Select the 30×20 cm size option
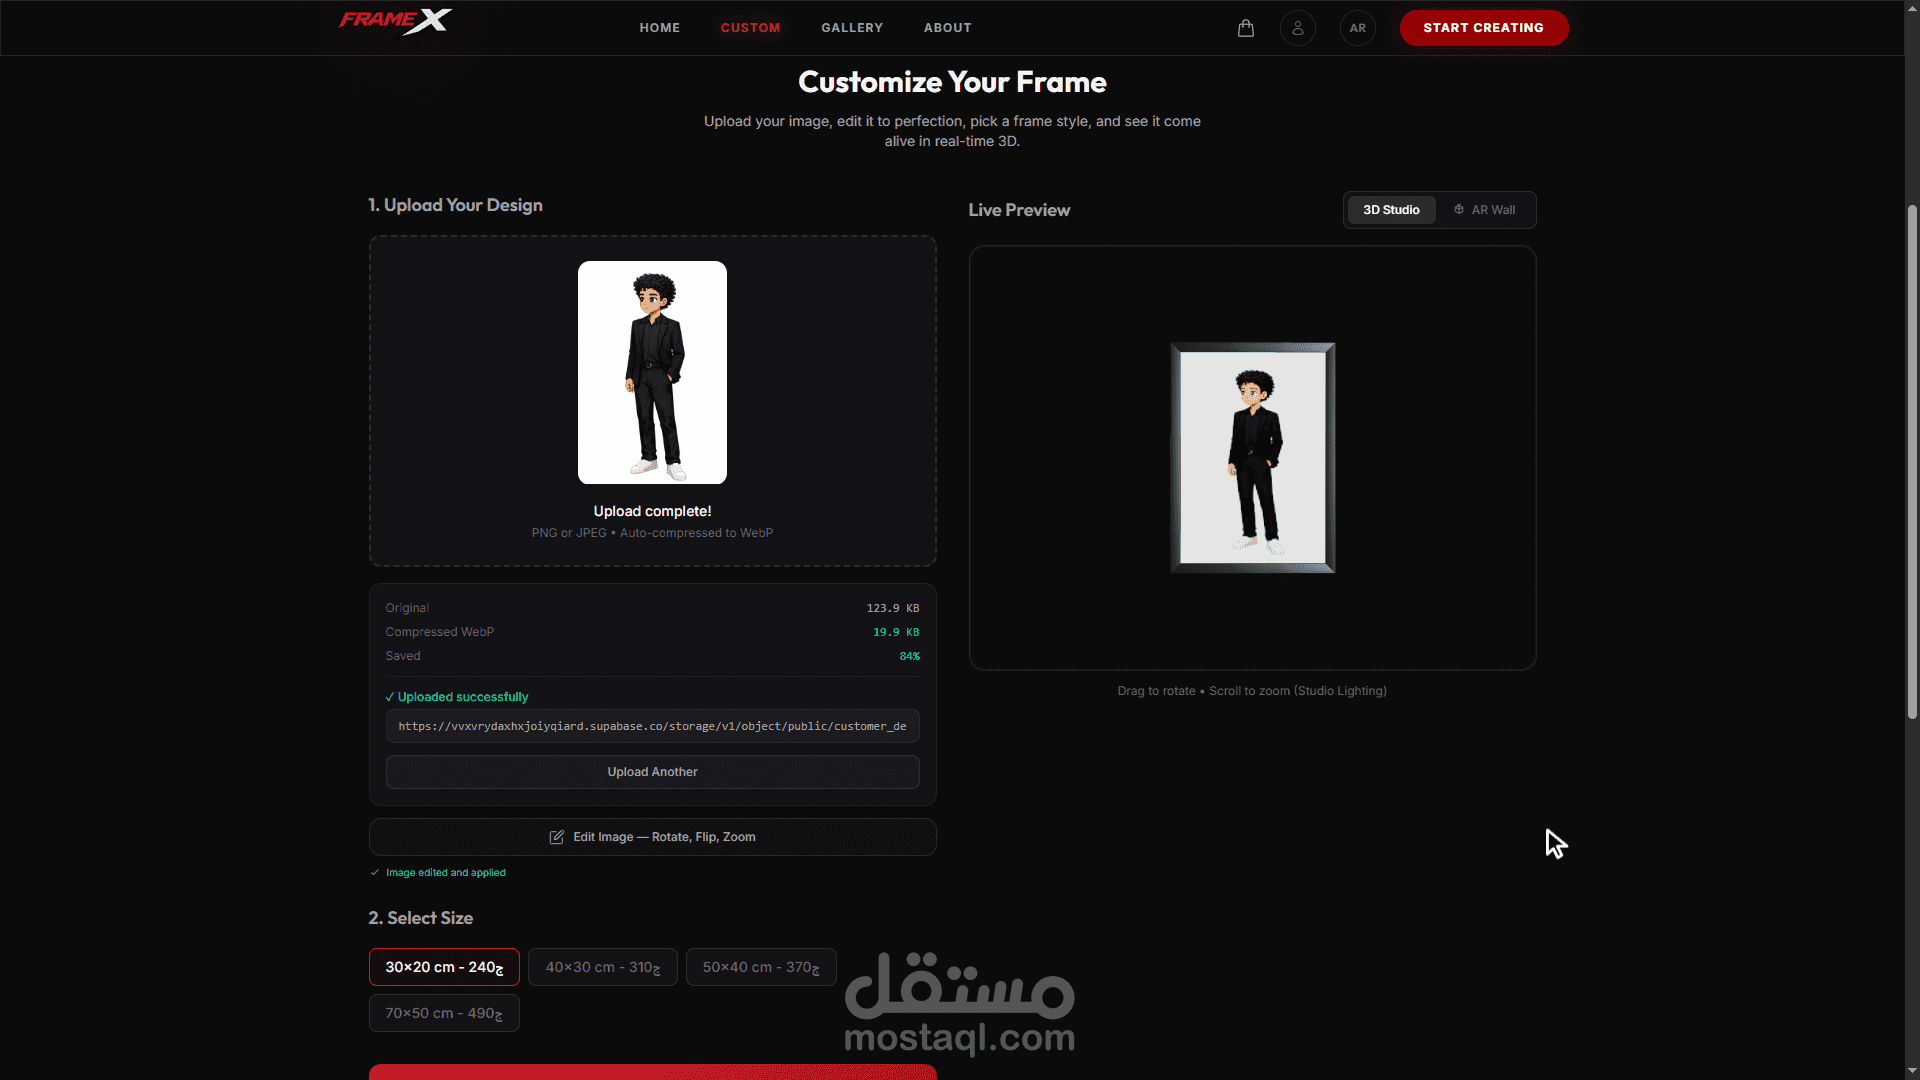 coord(444,967)
